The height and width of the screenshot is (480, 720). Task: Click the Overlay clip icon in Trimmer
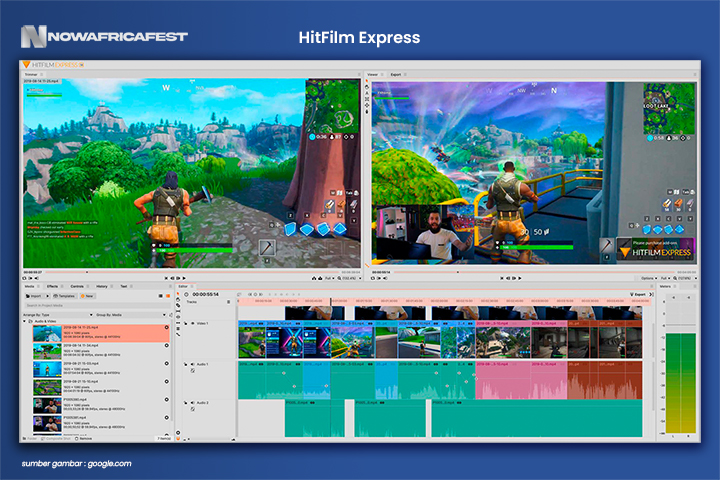pos(320,278)
